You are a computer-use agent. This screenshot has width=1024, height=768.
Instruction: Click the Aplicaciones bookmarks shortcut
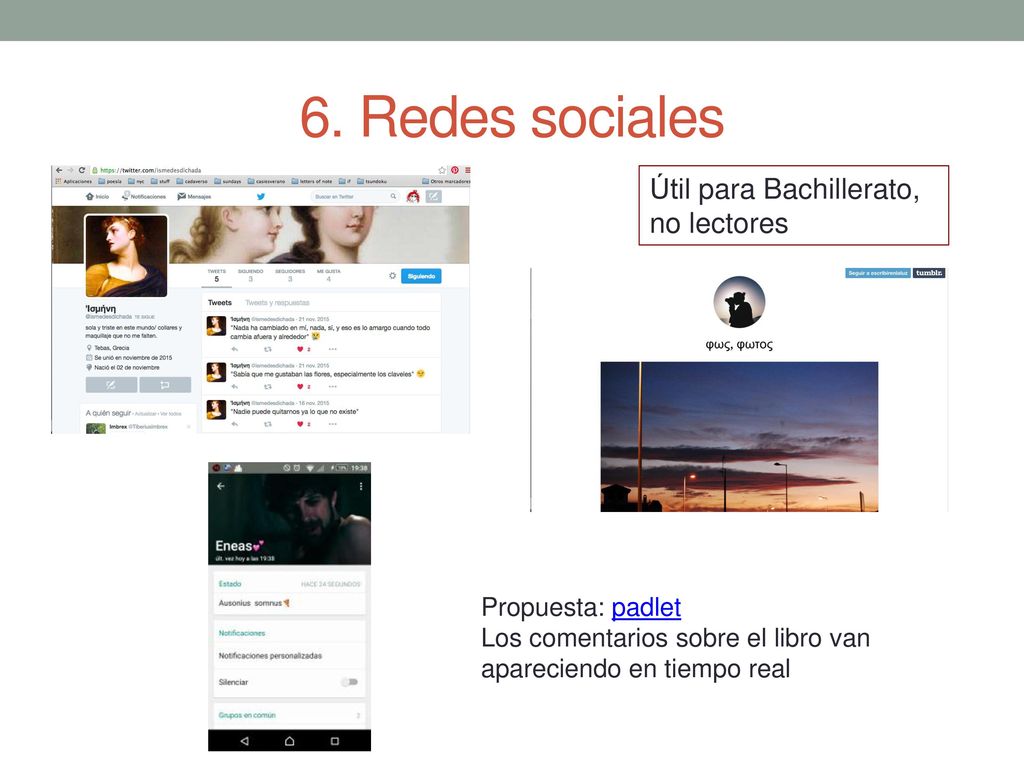pos(74,182)
